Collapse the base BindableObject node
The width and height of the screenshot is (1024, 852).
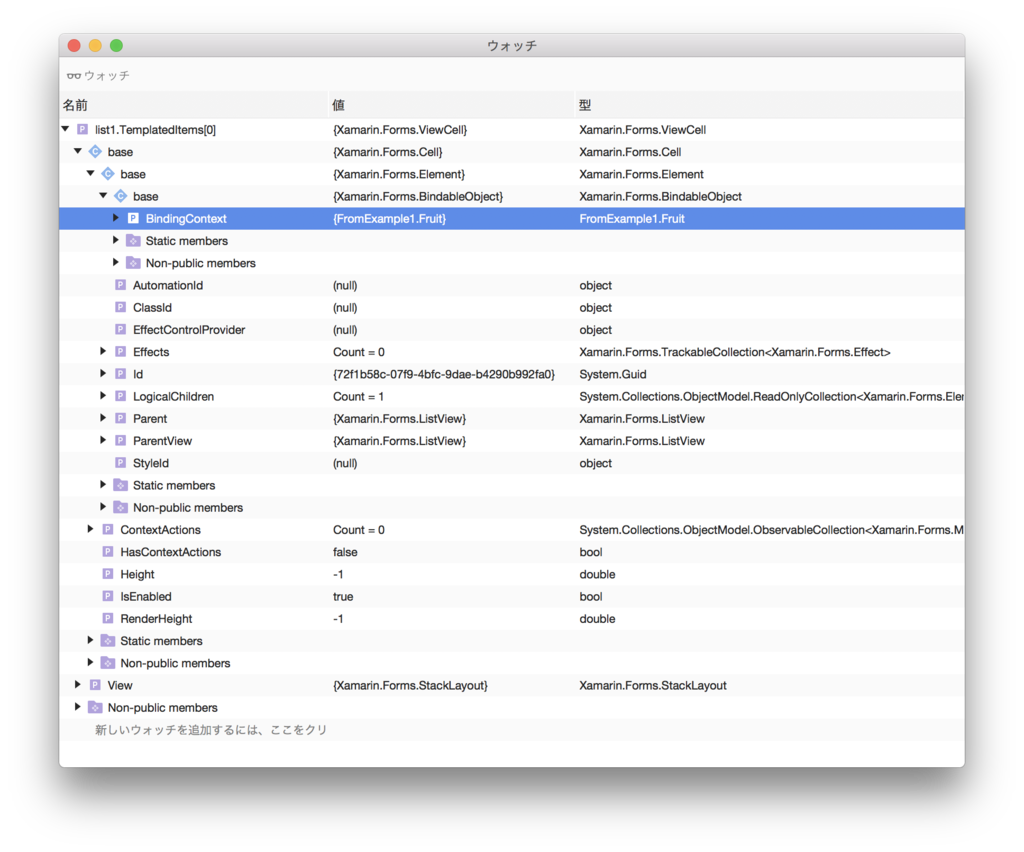pyautogui.click(x=103, y=196)
